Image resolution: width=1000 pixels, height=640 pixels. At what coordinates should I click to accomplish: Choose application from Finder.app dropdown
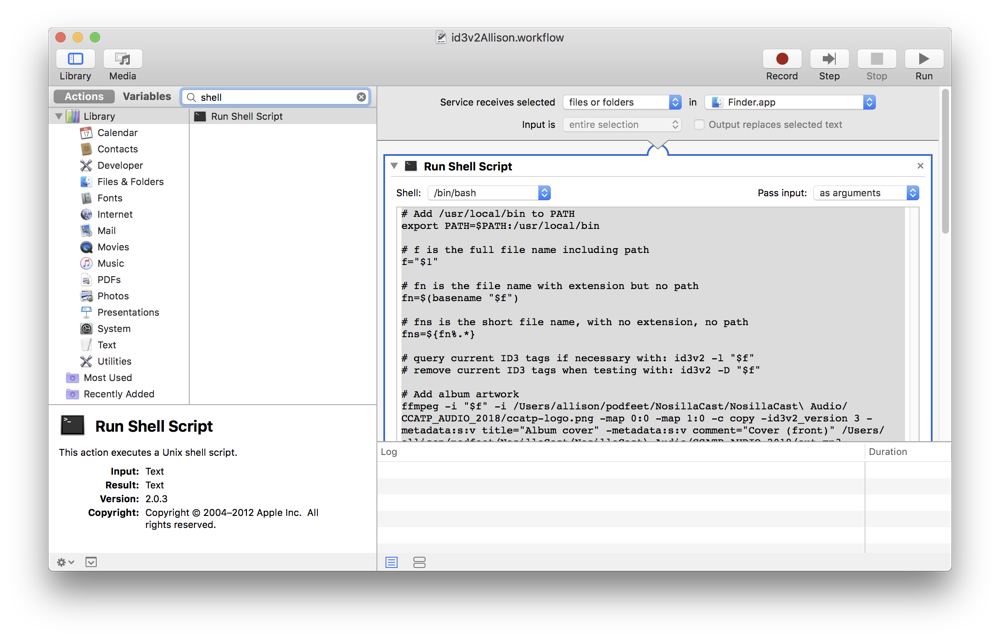(790, 102)
